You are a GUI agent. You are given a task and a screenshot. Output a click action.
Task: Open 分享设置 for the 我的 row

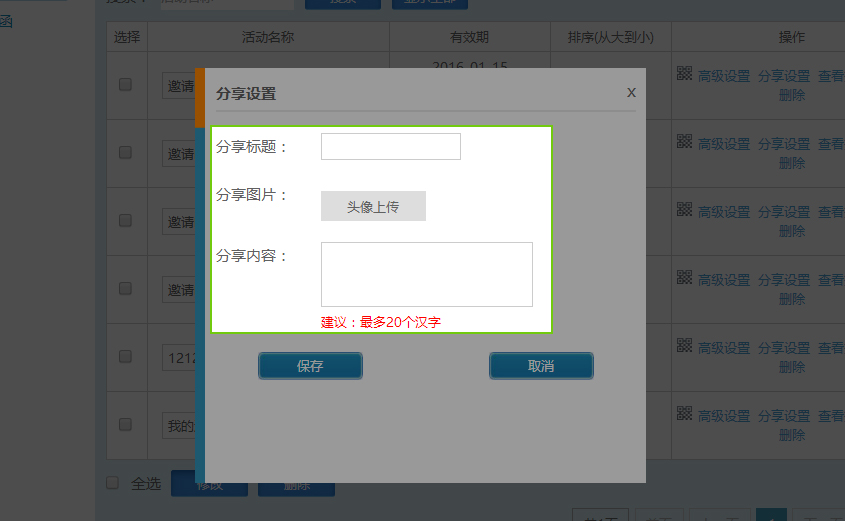[784, 416]
